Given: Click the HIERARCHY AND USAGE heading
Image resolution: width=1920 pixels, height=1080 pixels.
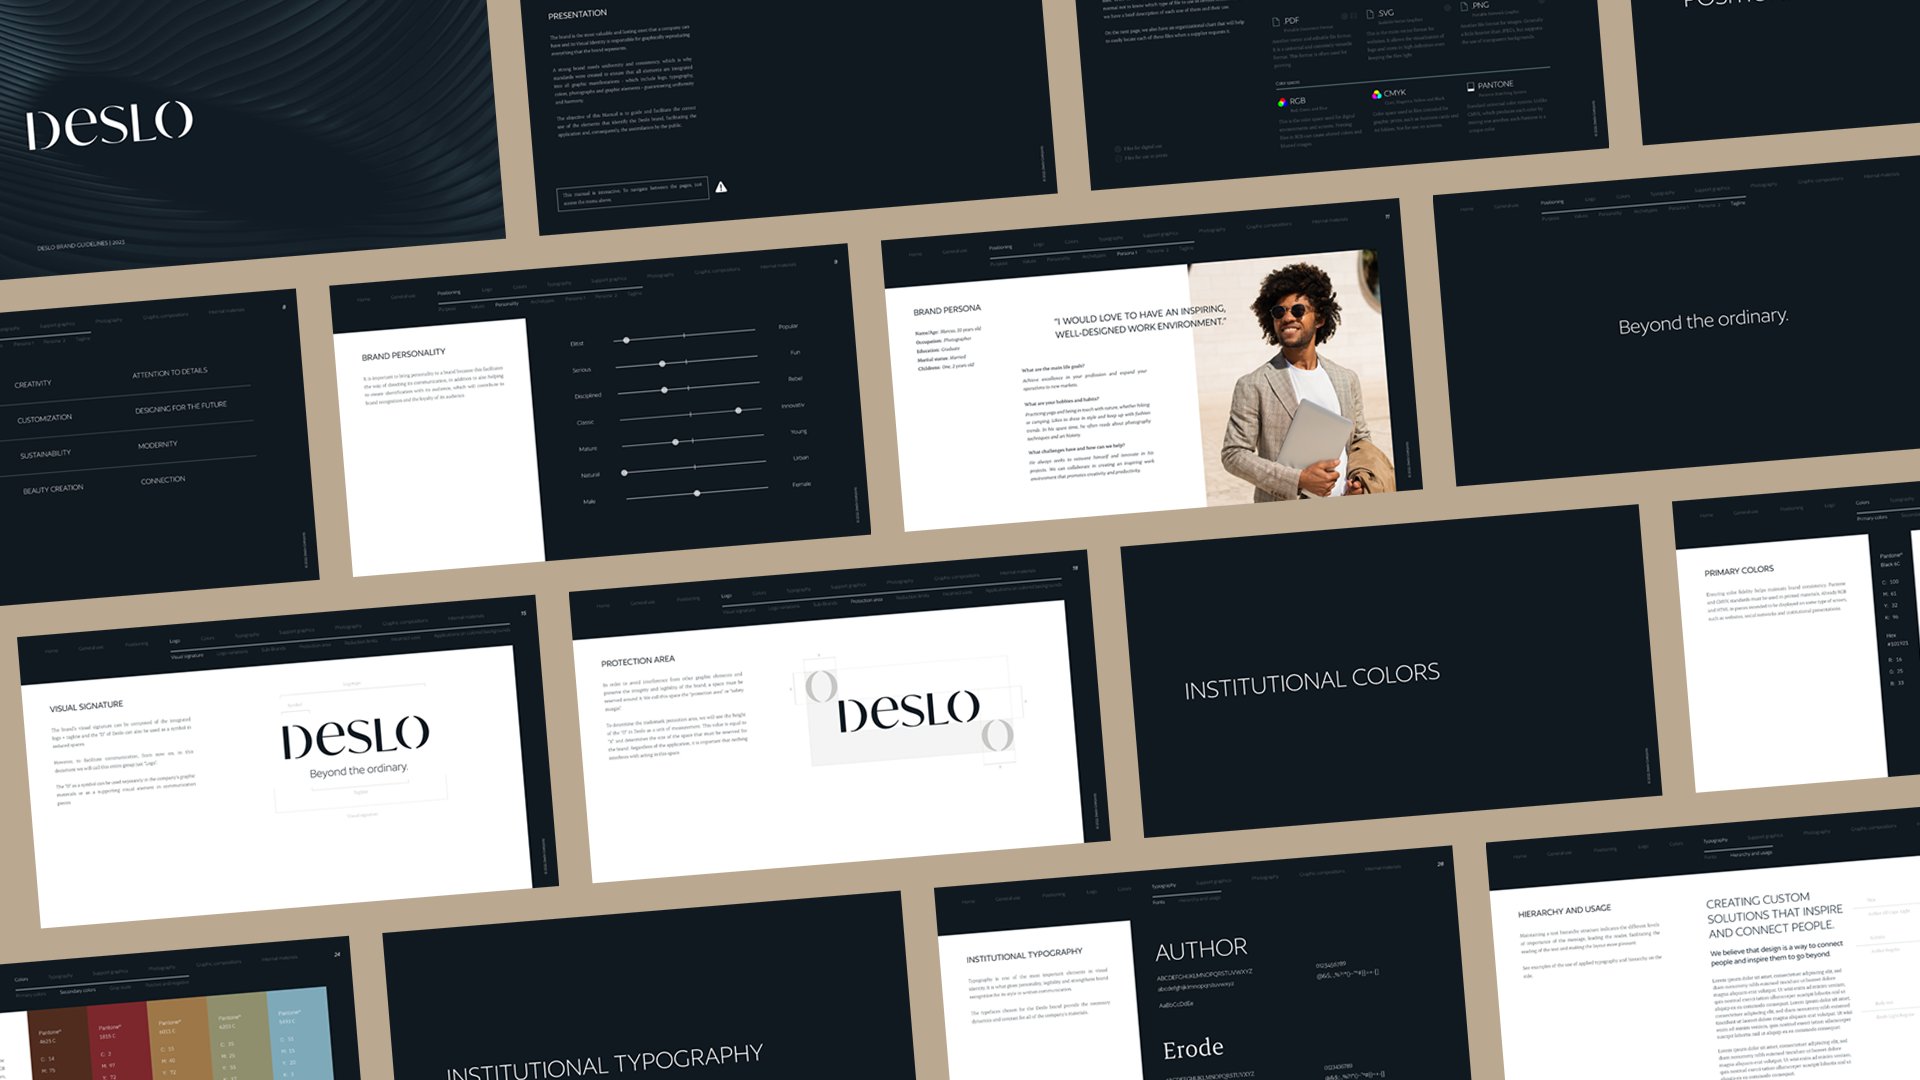Looking at the screenshot, I should click(x=1564, y=911).
